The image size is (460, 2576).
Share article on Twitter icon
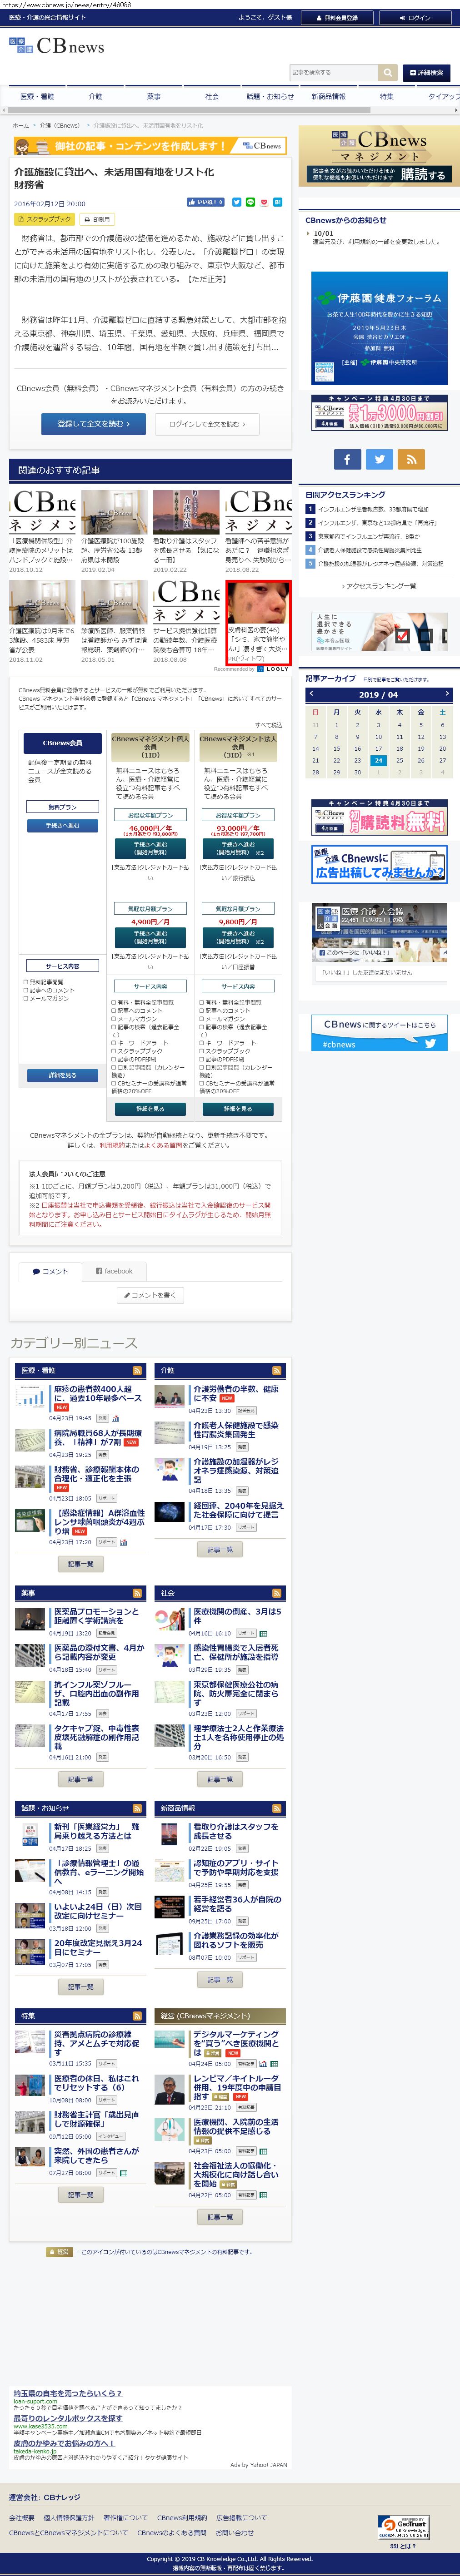point(237,202)
